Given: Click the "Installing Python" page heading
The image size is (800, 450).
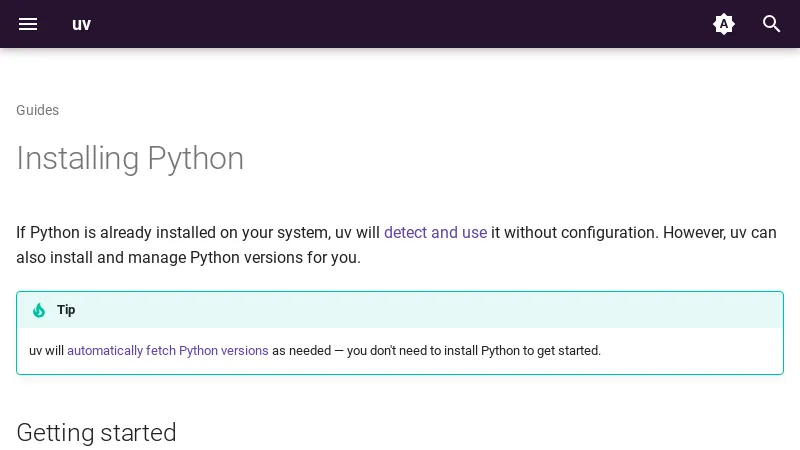Looking at the screenshot, I should coord(130,158).
